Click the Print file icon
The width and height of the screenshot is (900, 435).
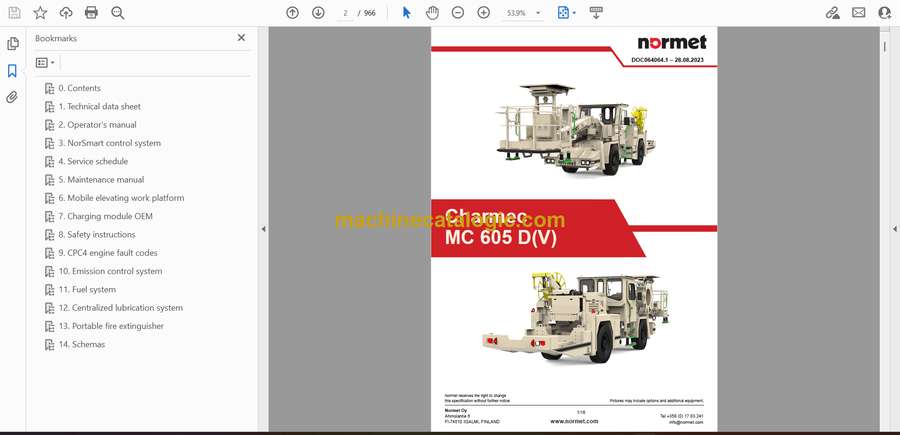click(91, 13)
